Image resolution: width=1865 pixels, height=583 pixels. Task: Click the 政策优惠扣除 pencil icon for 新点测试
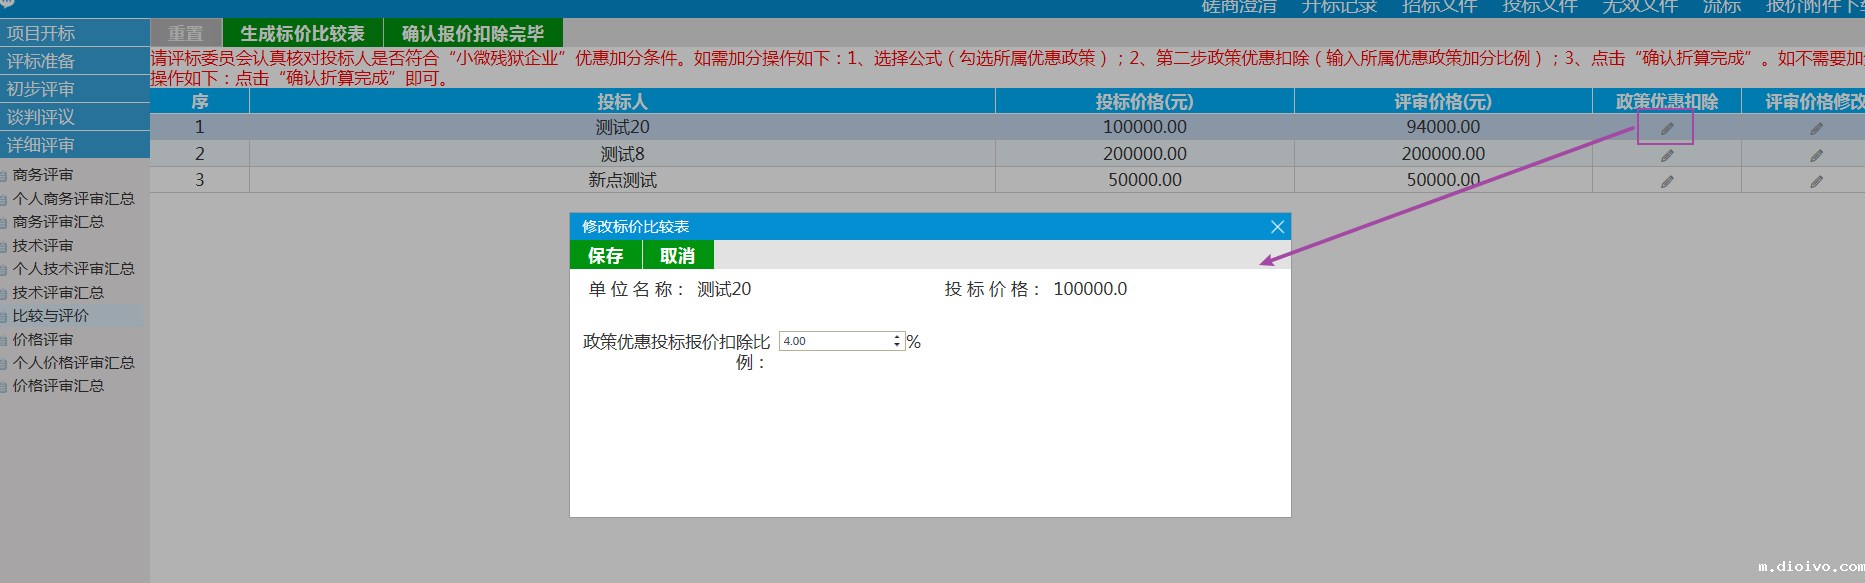(1666, 181)
